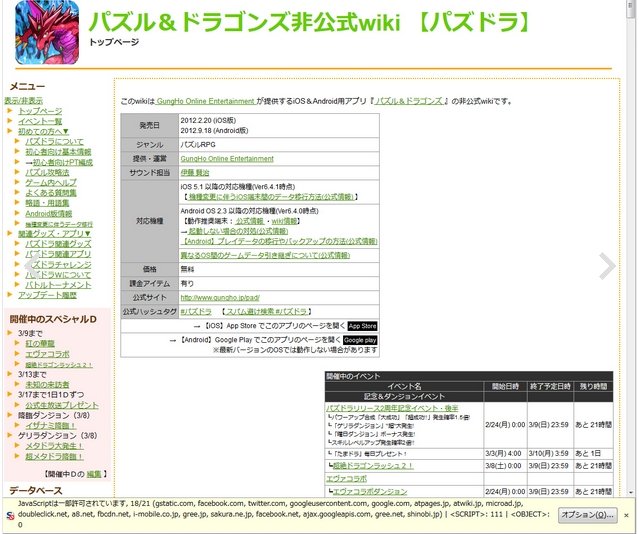Open 略語・用語集 link
Viewport: 639px width, 534px height.
click(47, 203)
